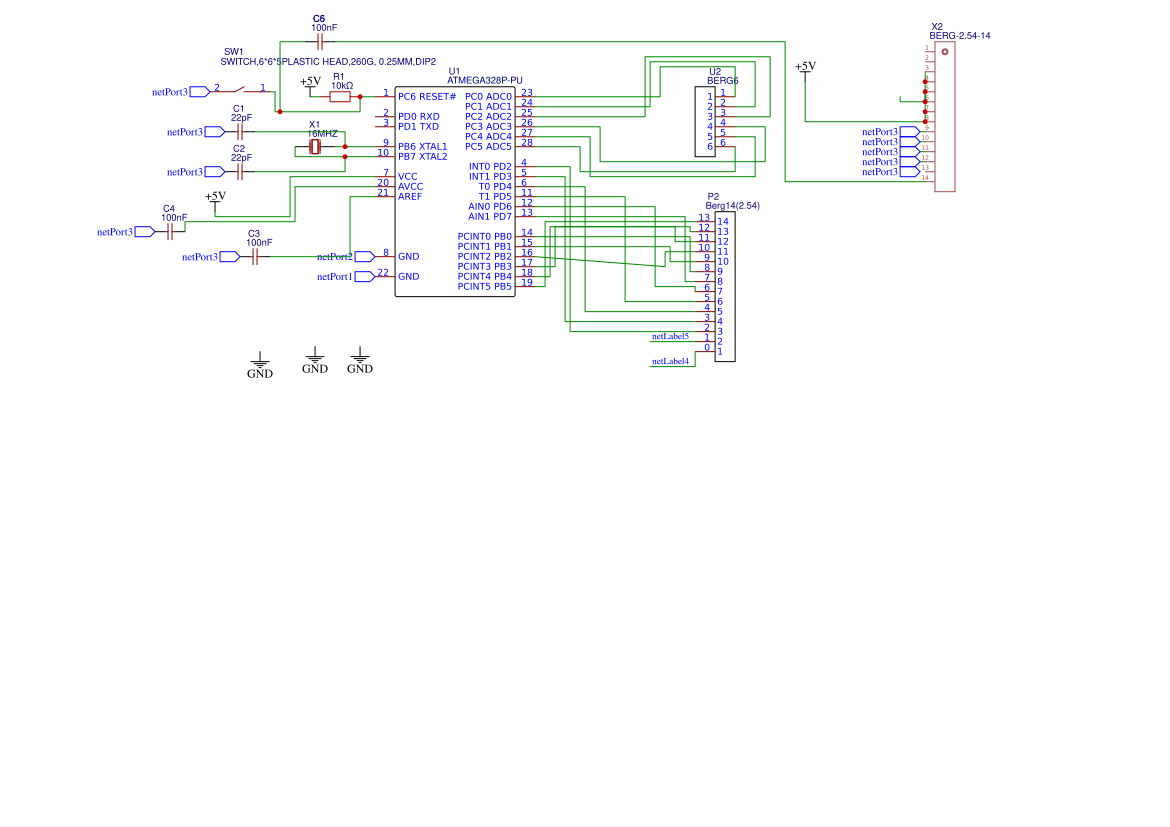Select the +5V symbol near X2 connector
Viewport: 1170px width, 827px height.
[x=805, y=68]
